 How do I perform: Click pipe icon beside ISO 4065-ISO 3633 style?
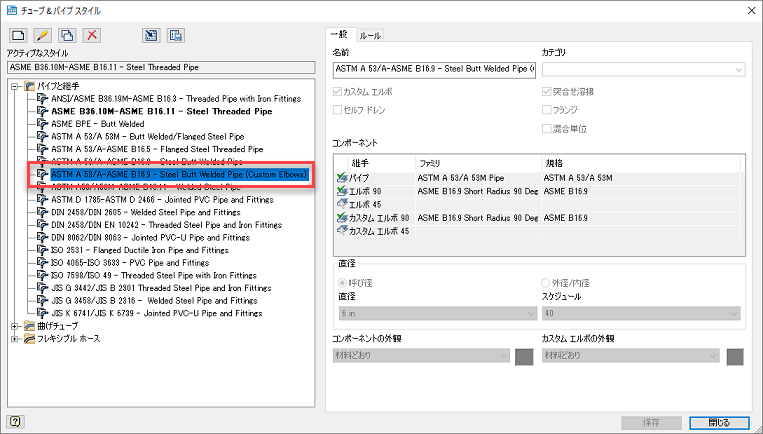point(43,263)
